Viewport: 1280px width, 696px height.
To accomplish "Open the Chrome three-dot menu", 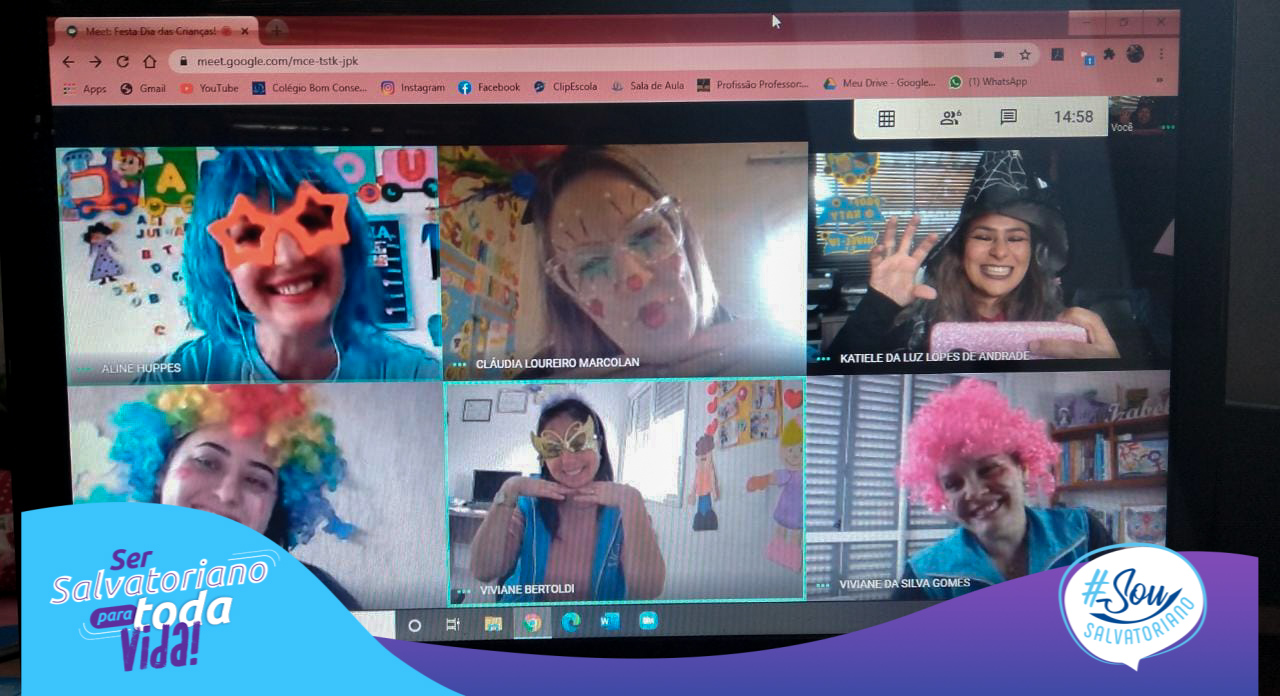I will coord(1161,54).
